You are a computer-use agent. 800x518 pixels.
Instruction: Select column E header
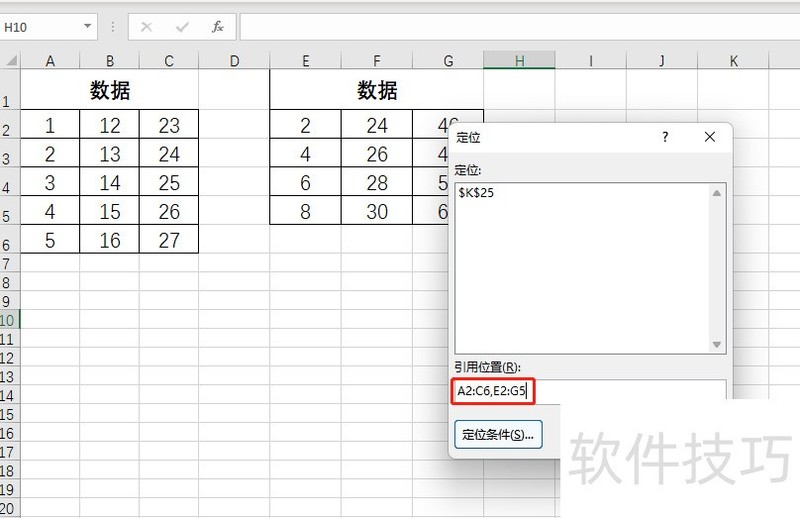pos(306,61)
